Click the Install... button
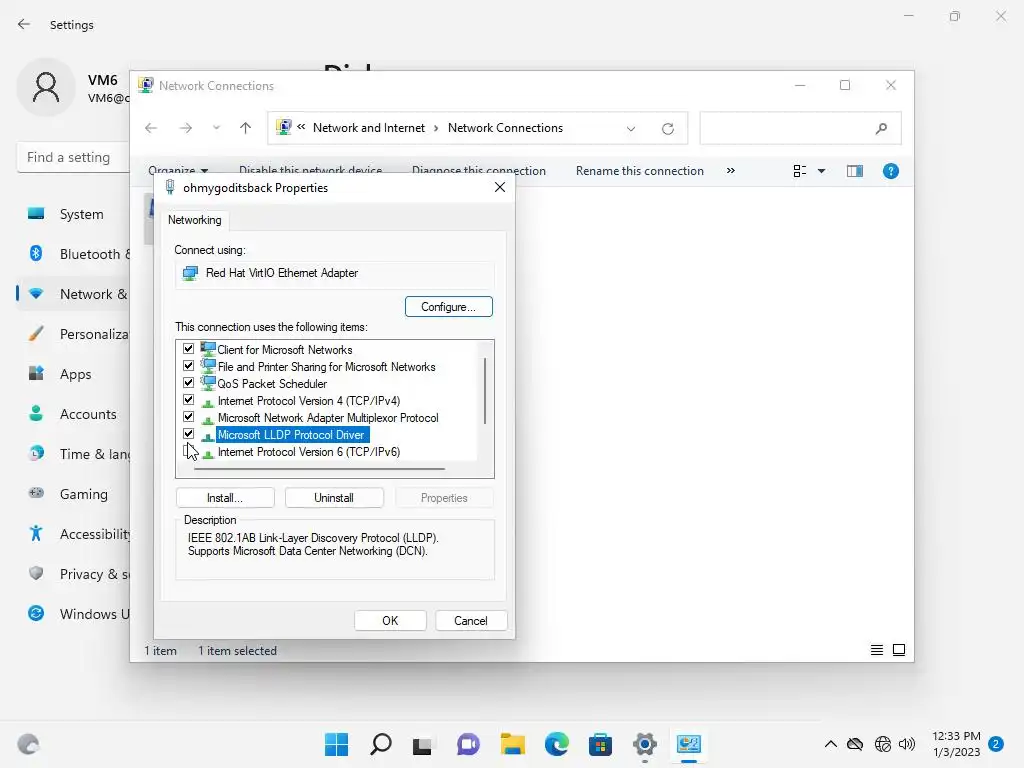Image resolution: width=1024 pixels, height=768 pixels. point(225,498)
